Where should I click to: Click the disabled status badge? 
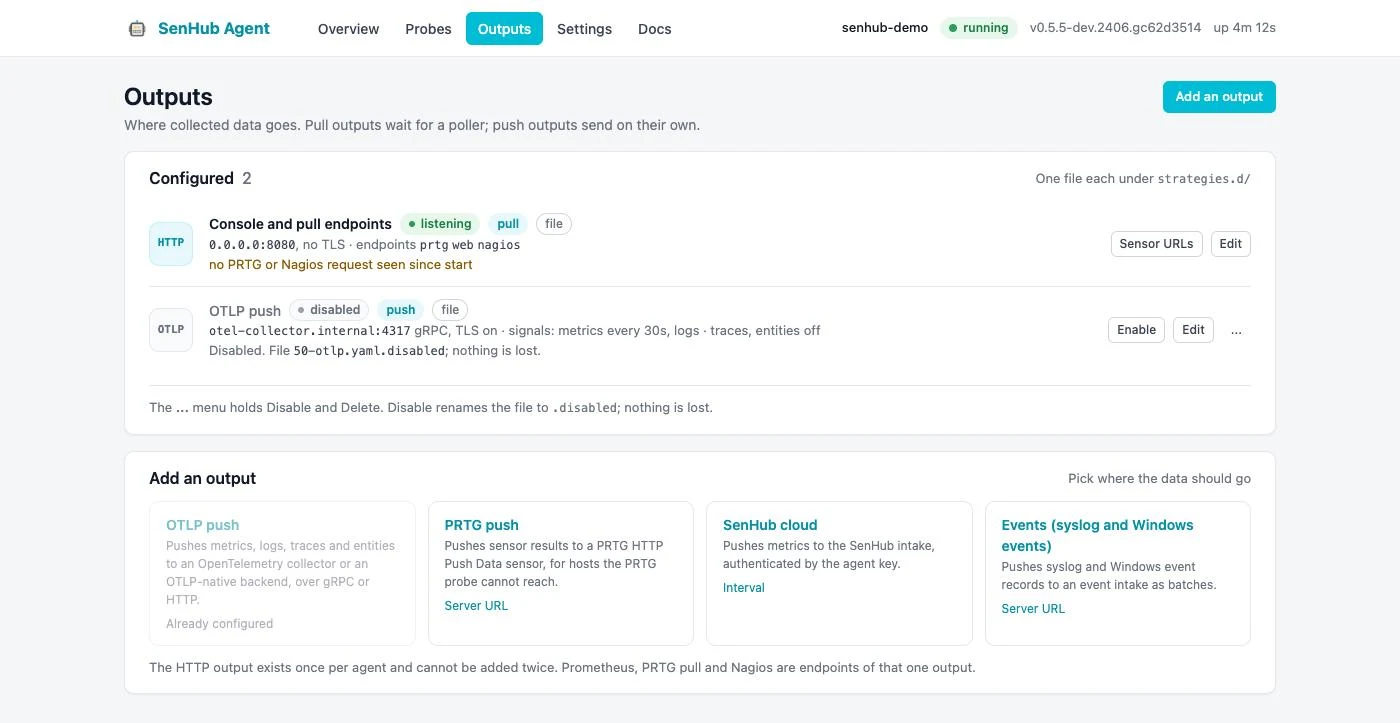[x=329, y=310]
